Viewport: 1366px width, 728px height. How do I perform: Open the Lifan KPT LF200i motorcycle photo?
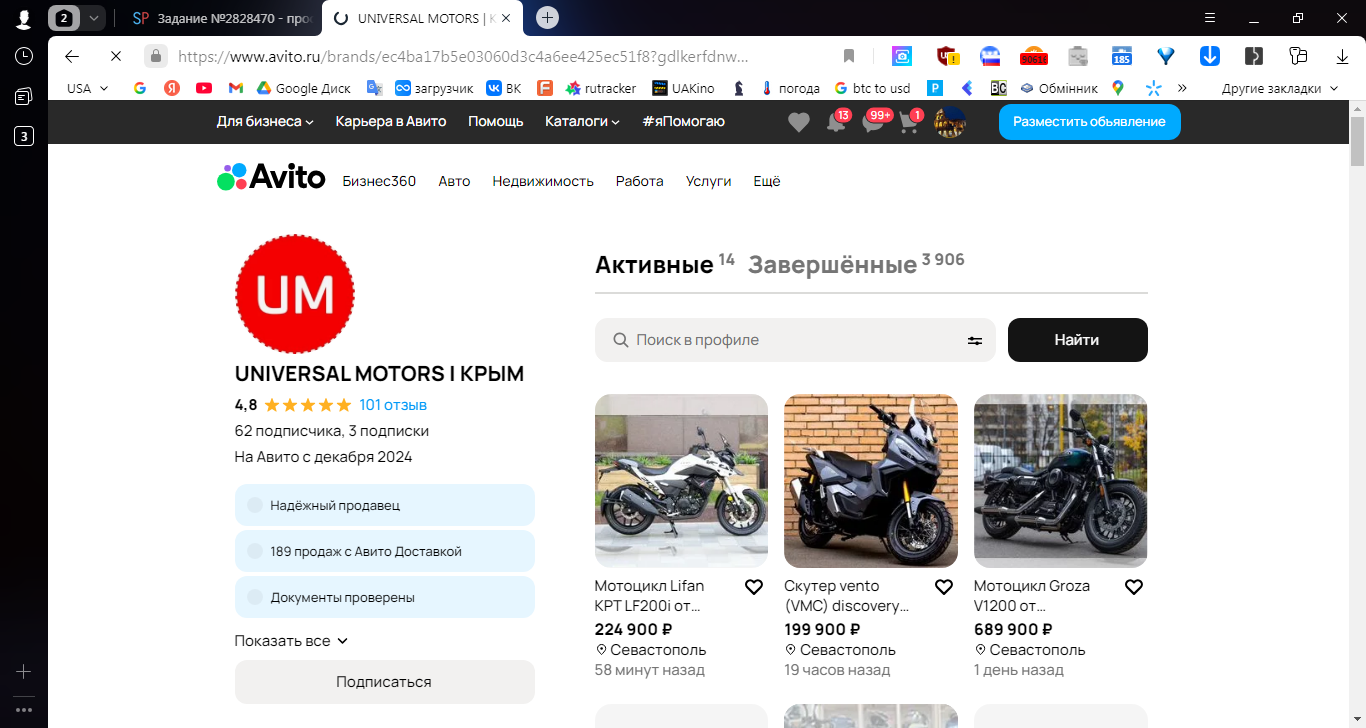pos(681,481)
